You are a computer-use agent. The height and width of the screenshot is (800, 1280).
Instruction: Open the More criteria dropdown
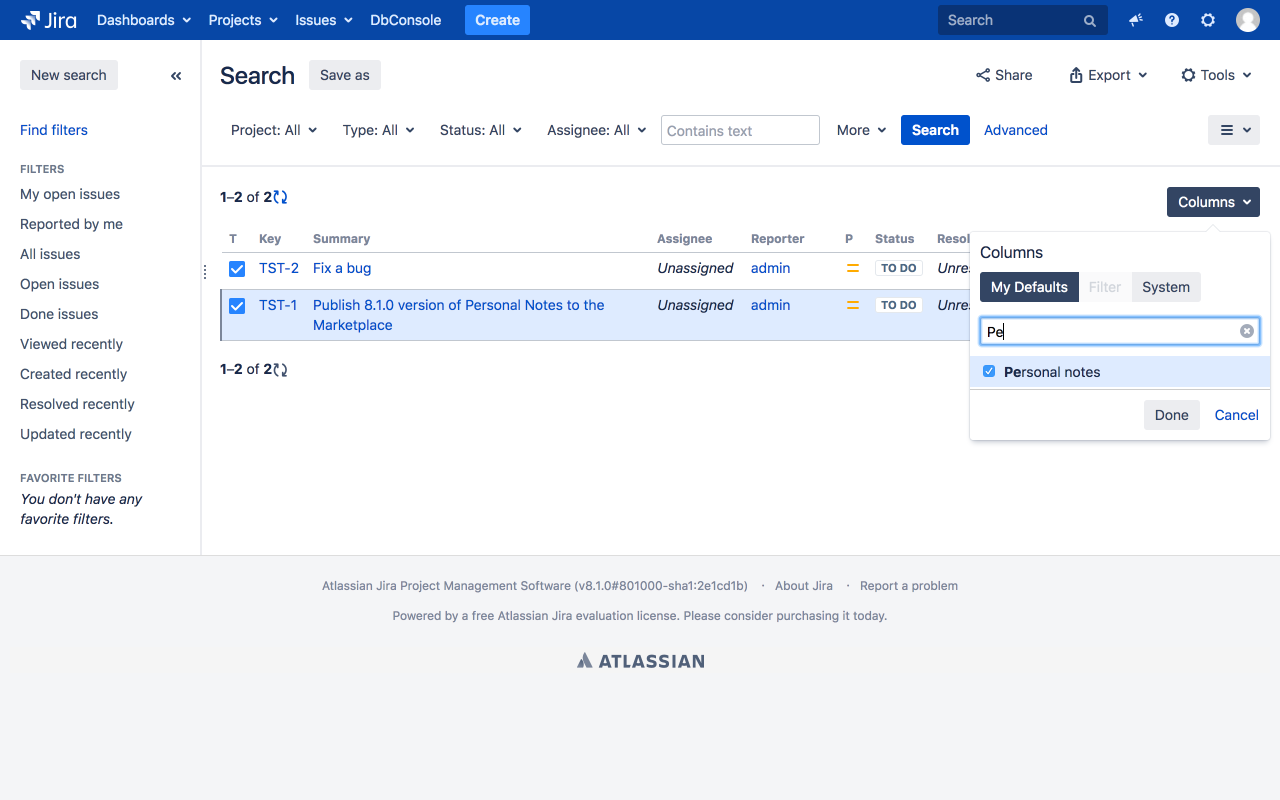[x=862, y=130]
